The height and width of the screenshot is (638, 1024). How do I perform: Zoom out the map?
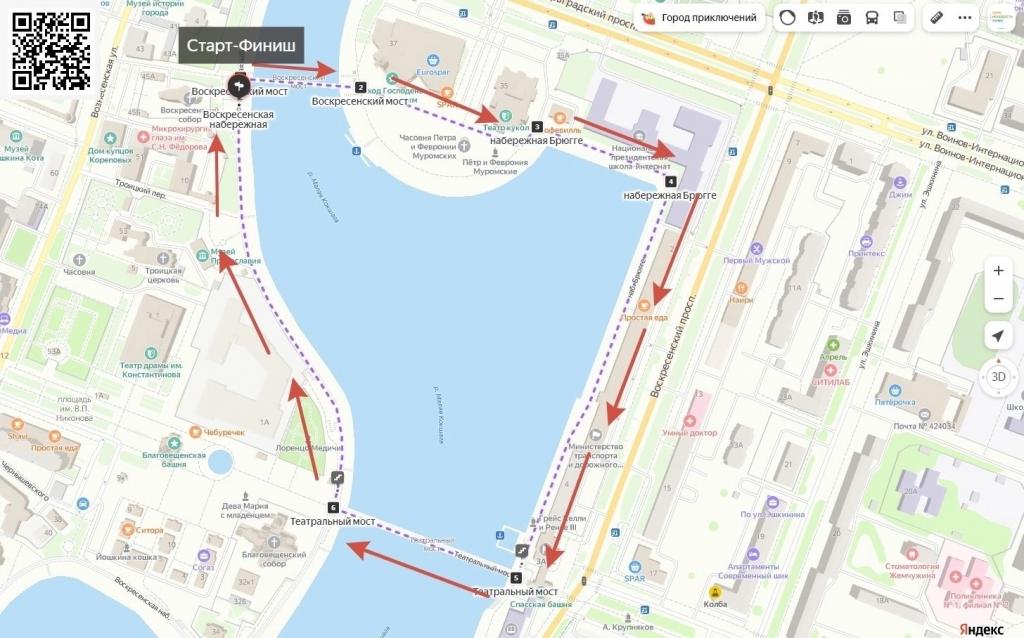pyautogui.click(x=998, y=298)
